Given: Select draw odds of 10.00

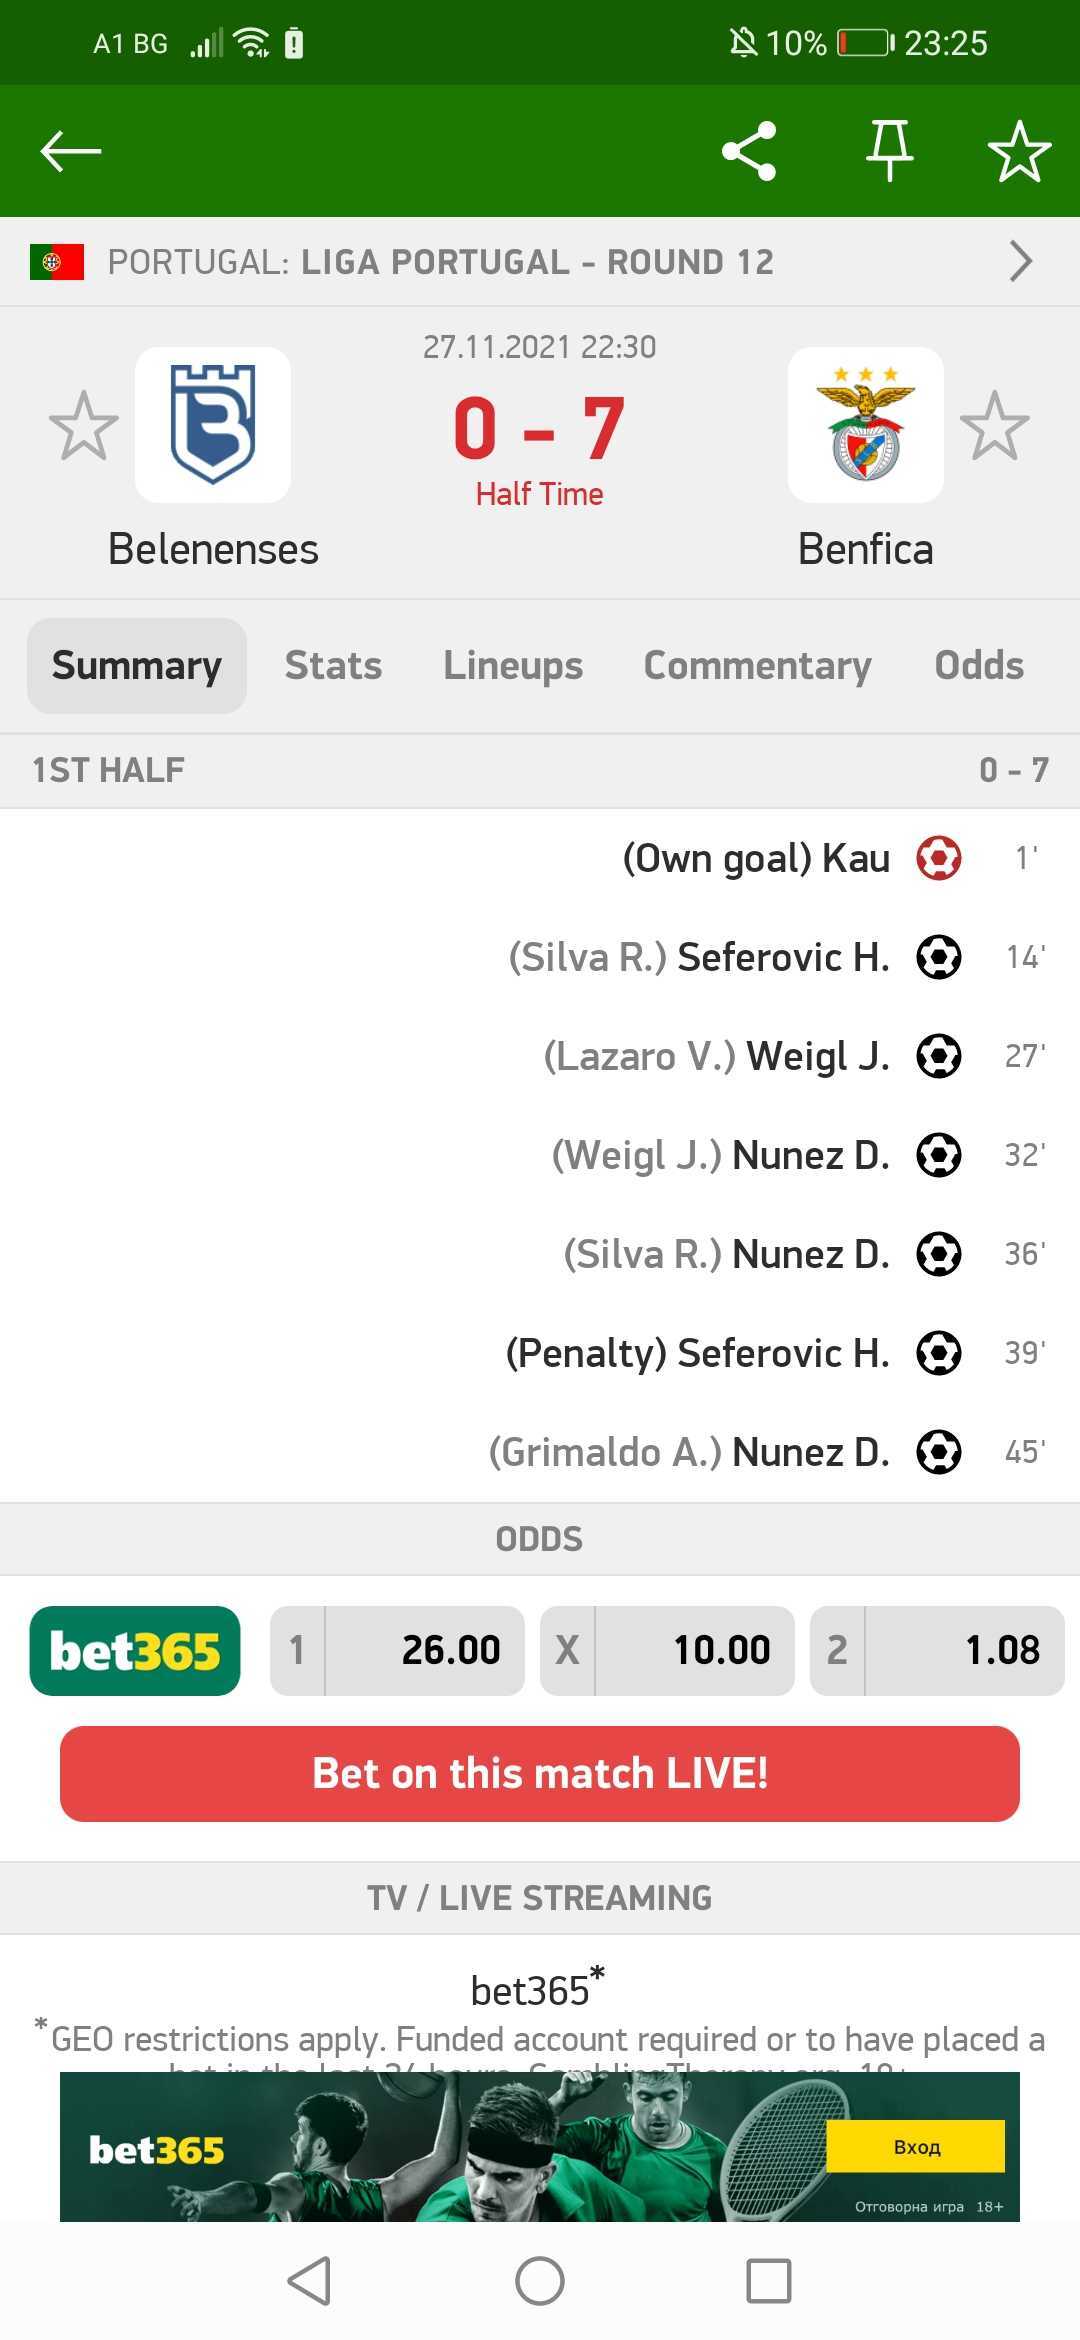Looking at the screenshot, I should point(667,1651).
